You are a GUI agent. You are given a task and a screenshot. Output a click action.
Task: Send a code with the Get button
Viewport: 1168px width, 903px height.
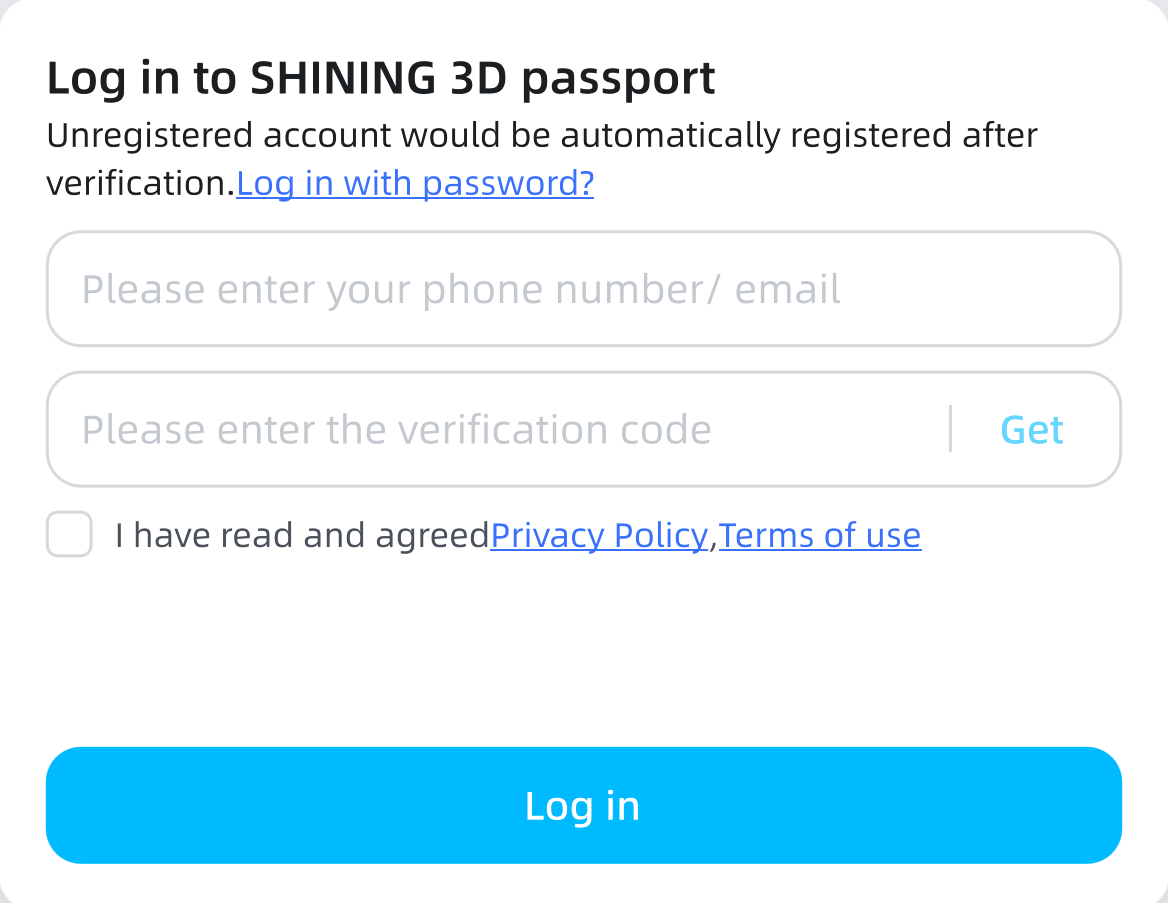1032,430
